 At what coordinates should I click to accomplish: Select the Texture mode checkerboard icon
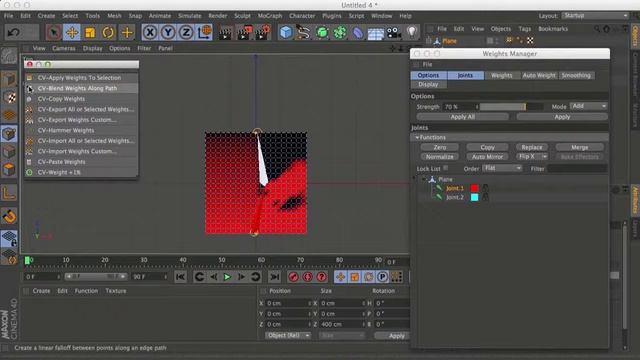(9, 97)
